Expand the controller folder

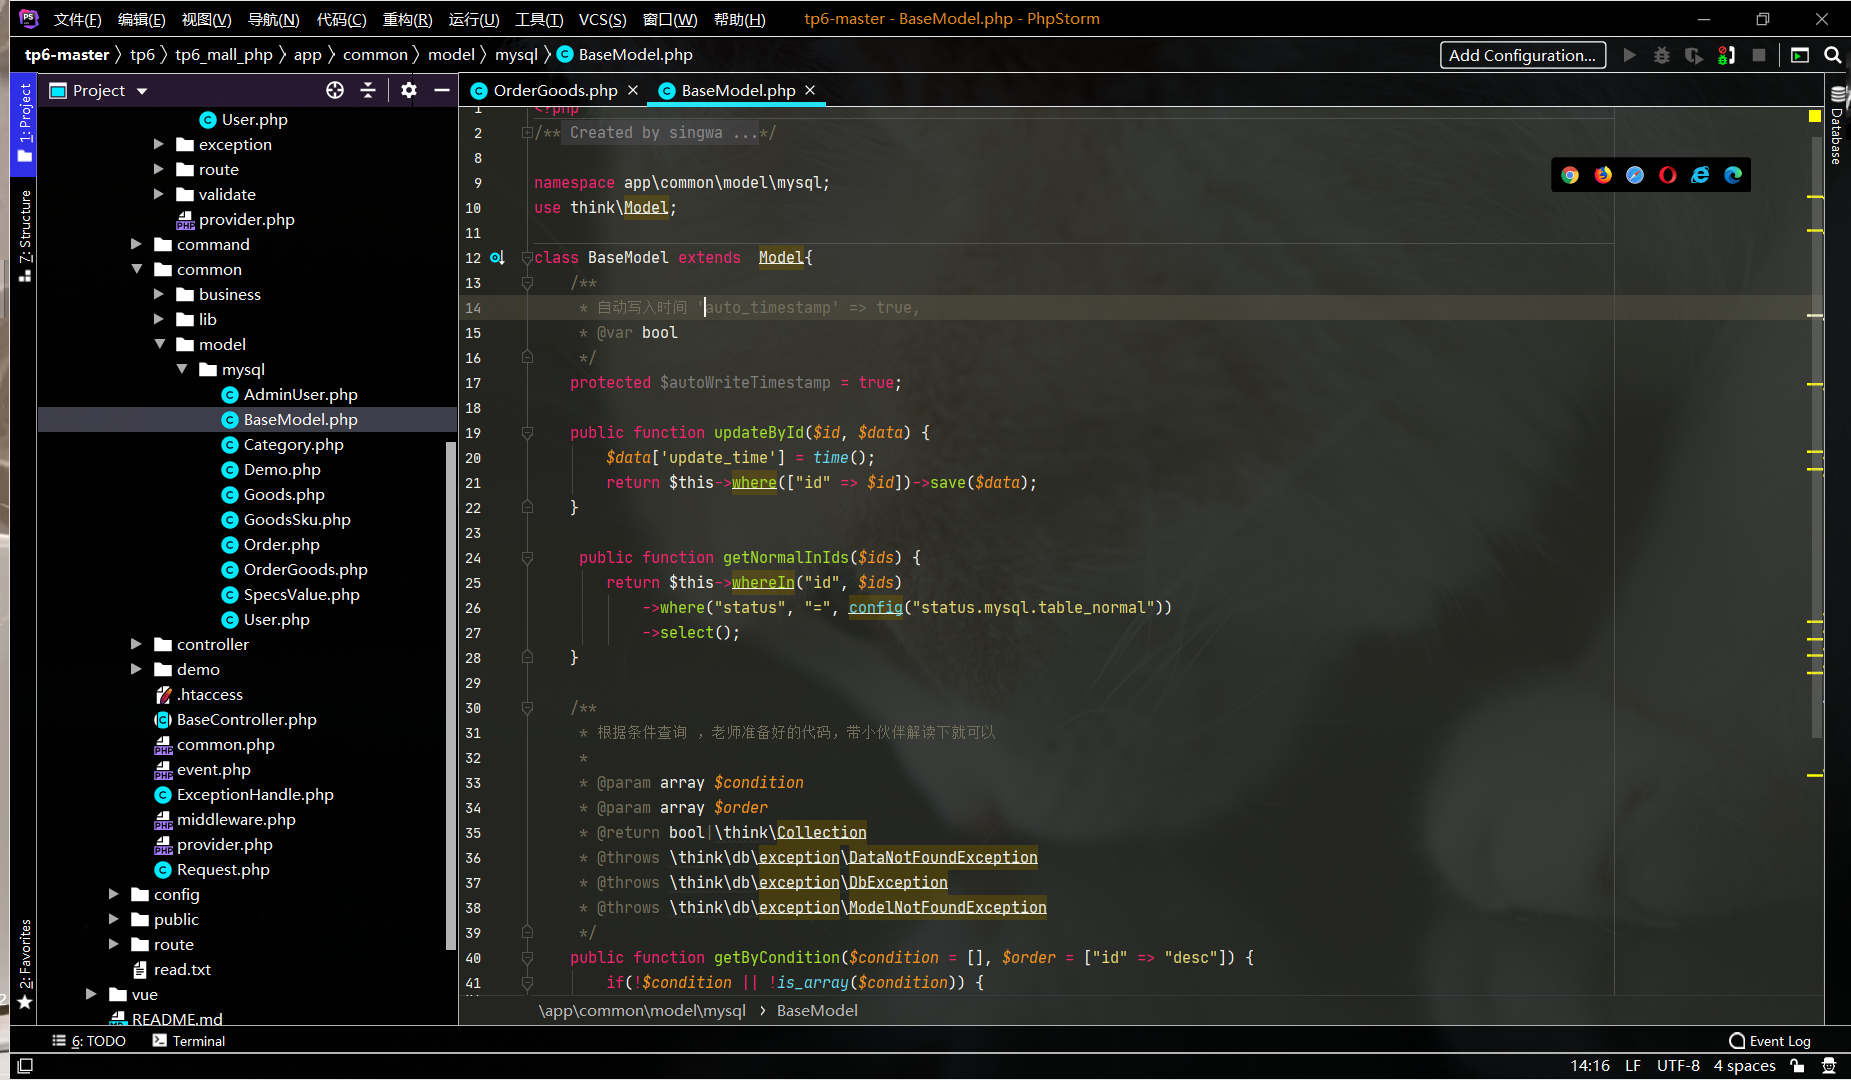(x=136, y=644)
